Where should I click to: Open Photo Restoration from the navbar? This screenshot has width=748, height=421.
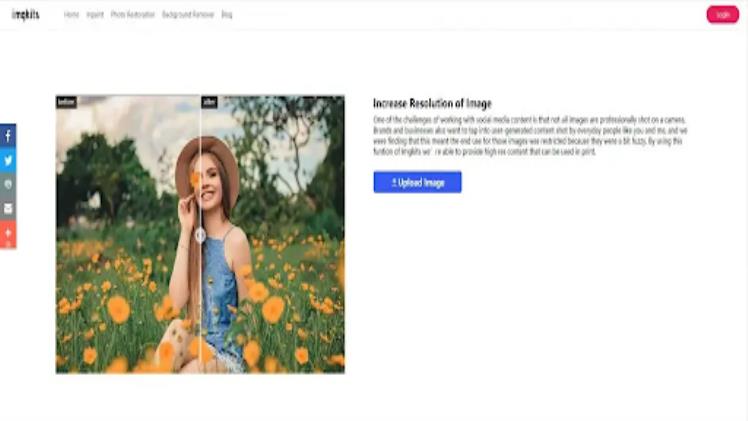[x=133, y=15]
